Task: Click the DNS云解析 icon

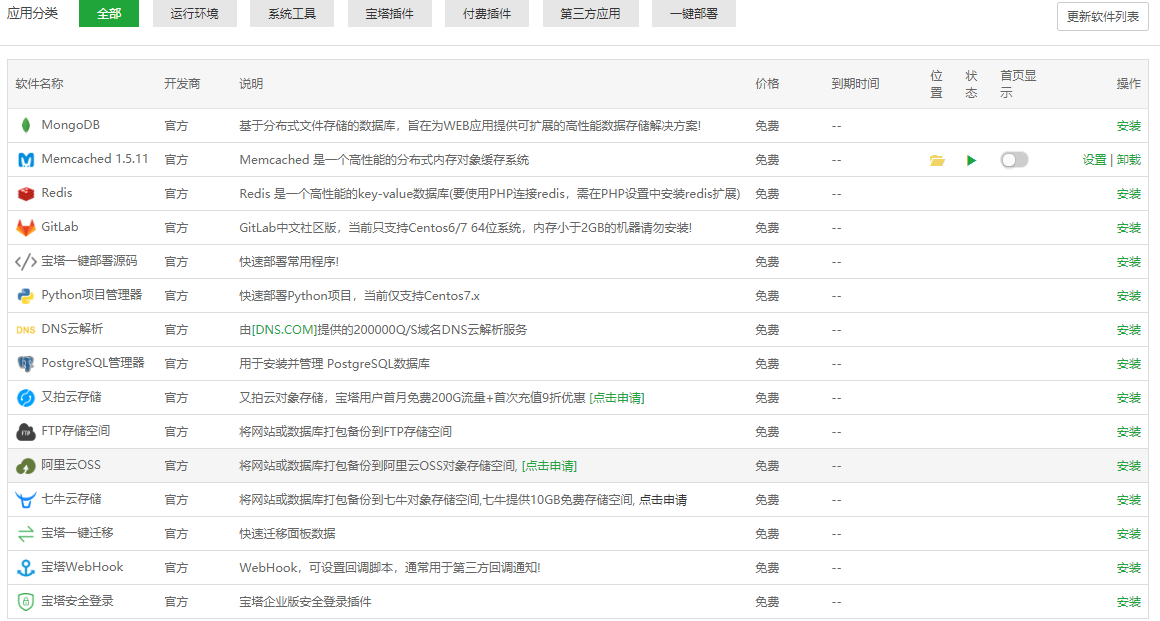Action: coord(26,329)
